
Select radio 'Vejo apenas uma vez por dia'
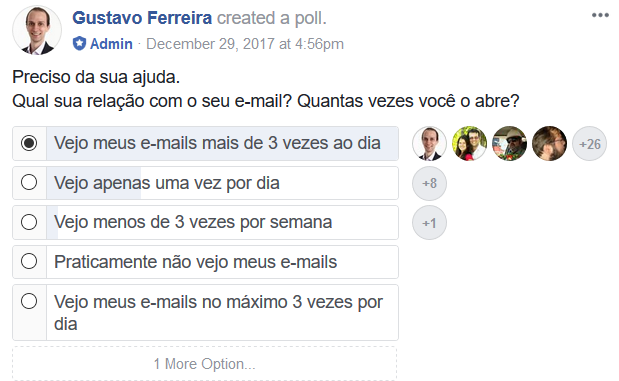tap(29, 182)
